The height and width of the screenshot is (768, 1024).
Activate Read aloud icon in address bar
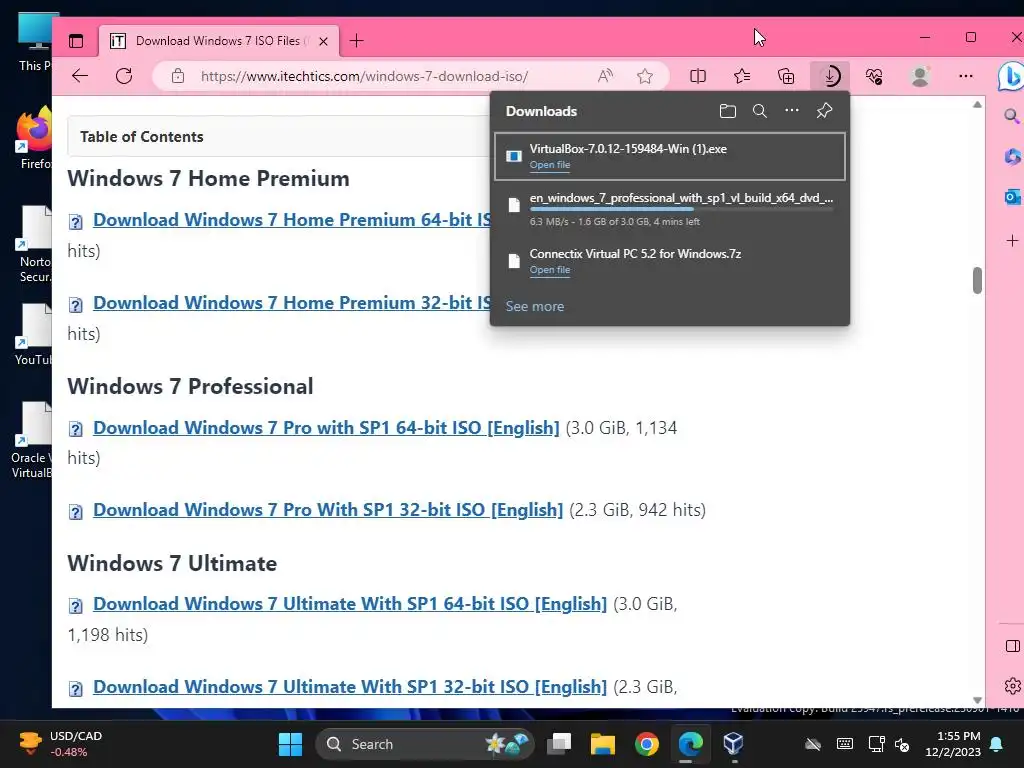point(605,76)
